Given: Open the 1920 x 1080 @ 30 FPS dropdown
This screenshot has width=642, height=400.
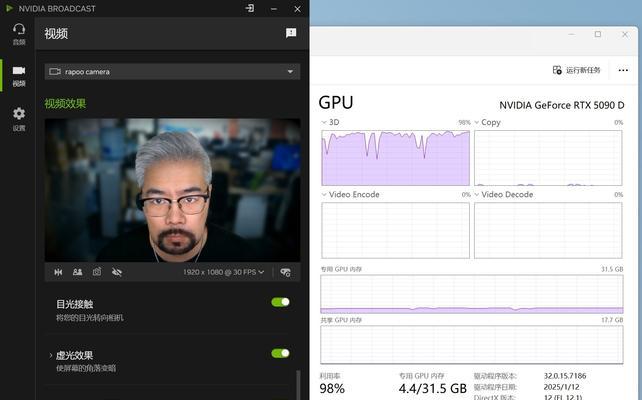Looking at the screenshot, I should pyautogui.click(x=224, y=272).
